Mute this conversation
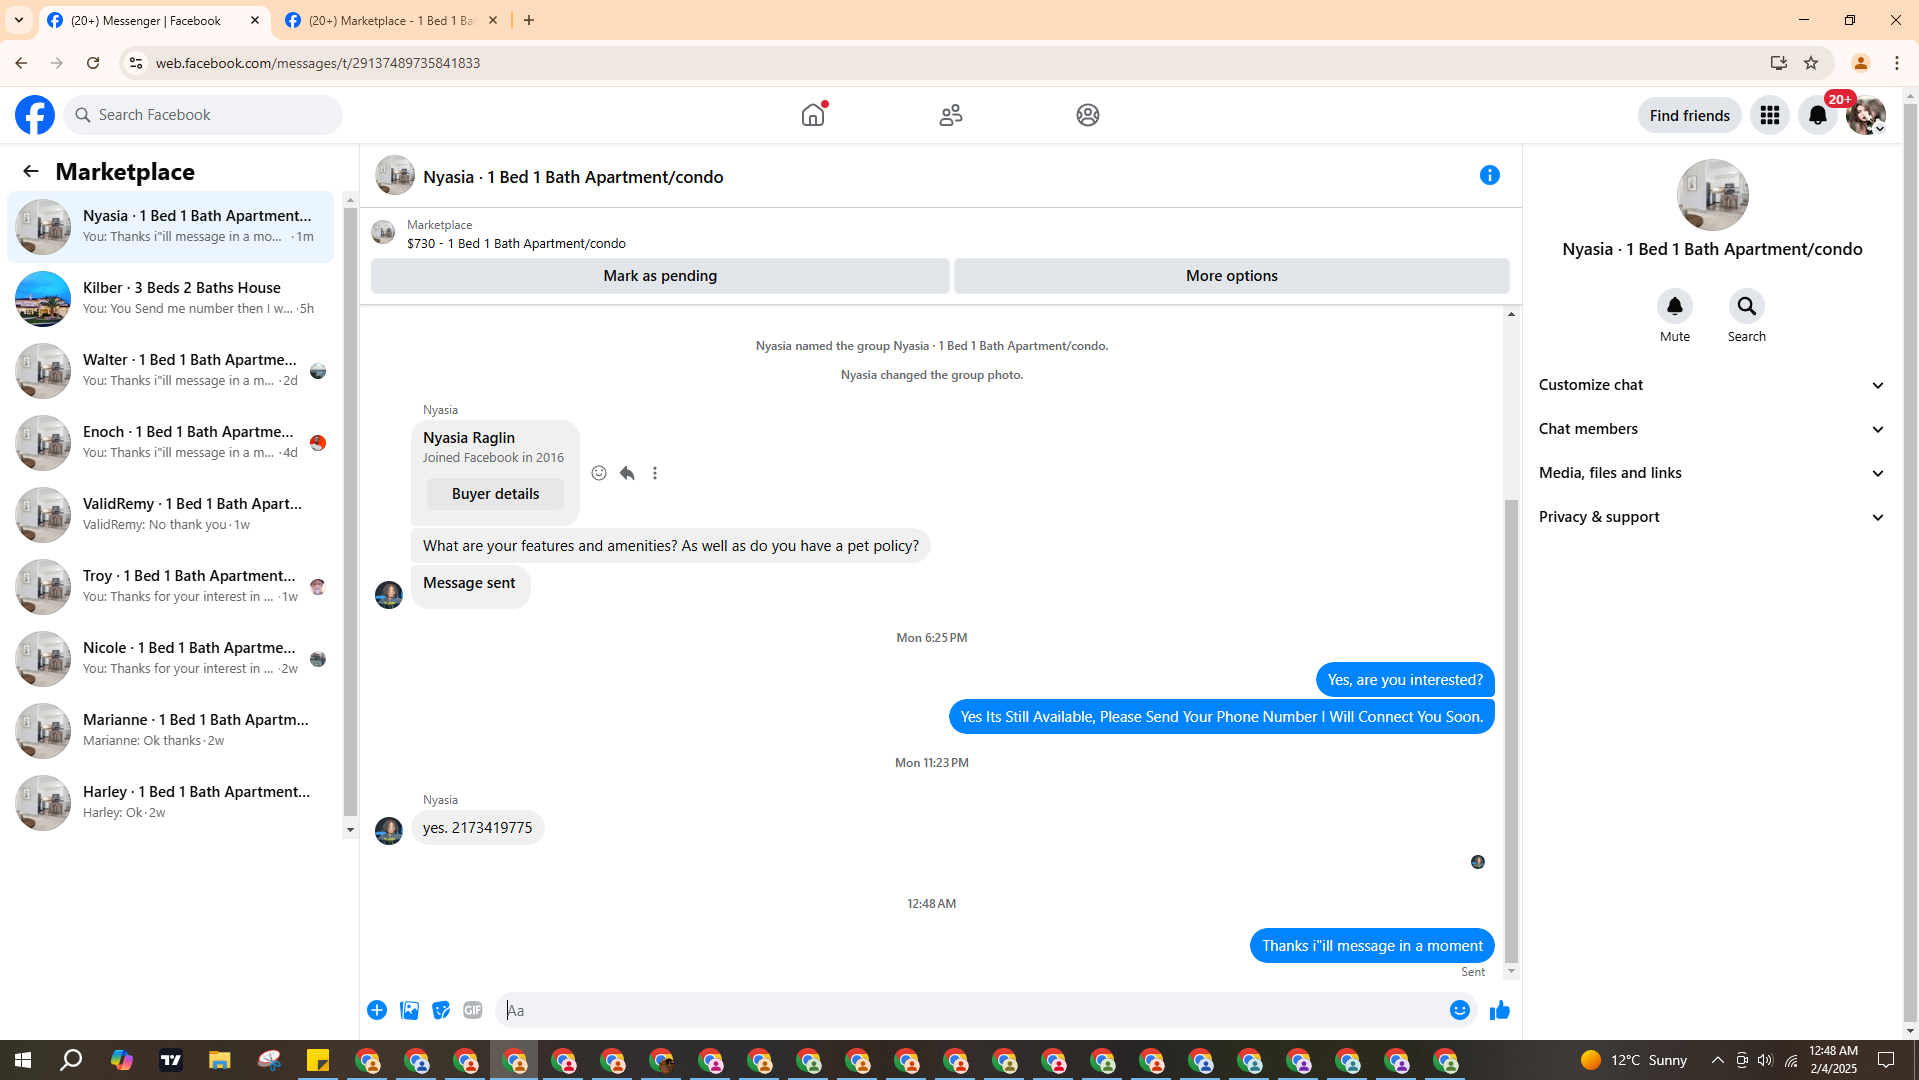The image size is (1919, 1080). [x=1675, y=306]
